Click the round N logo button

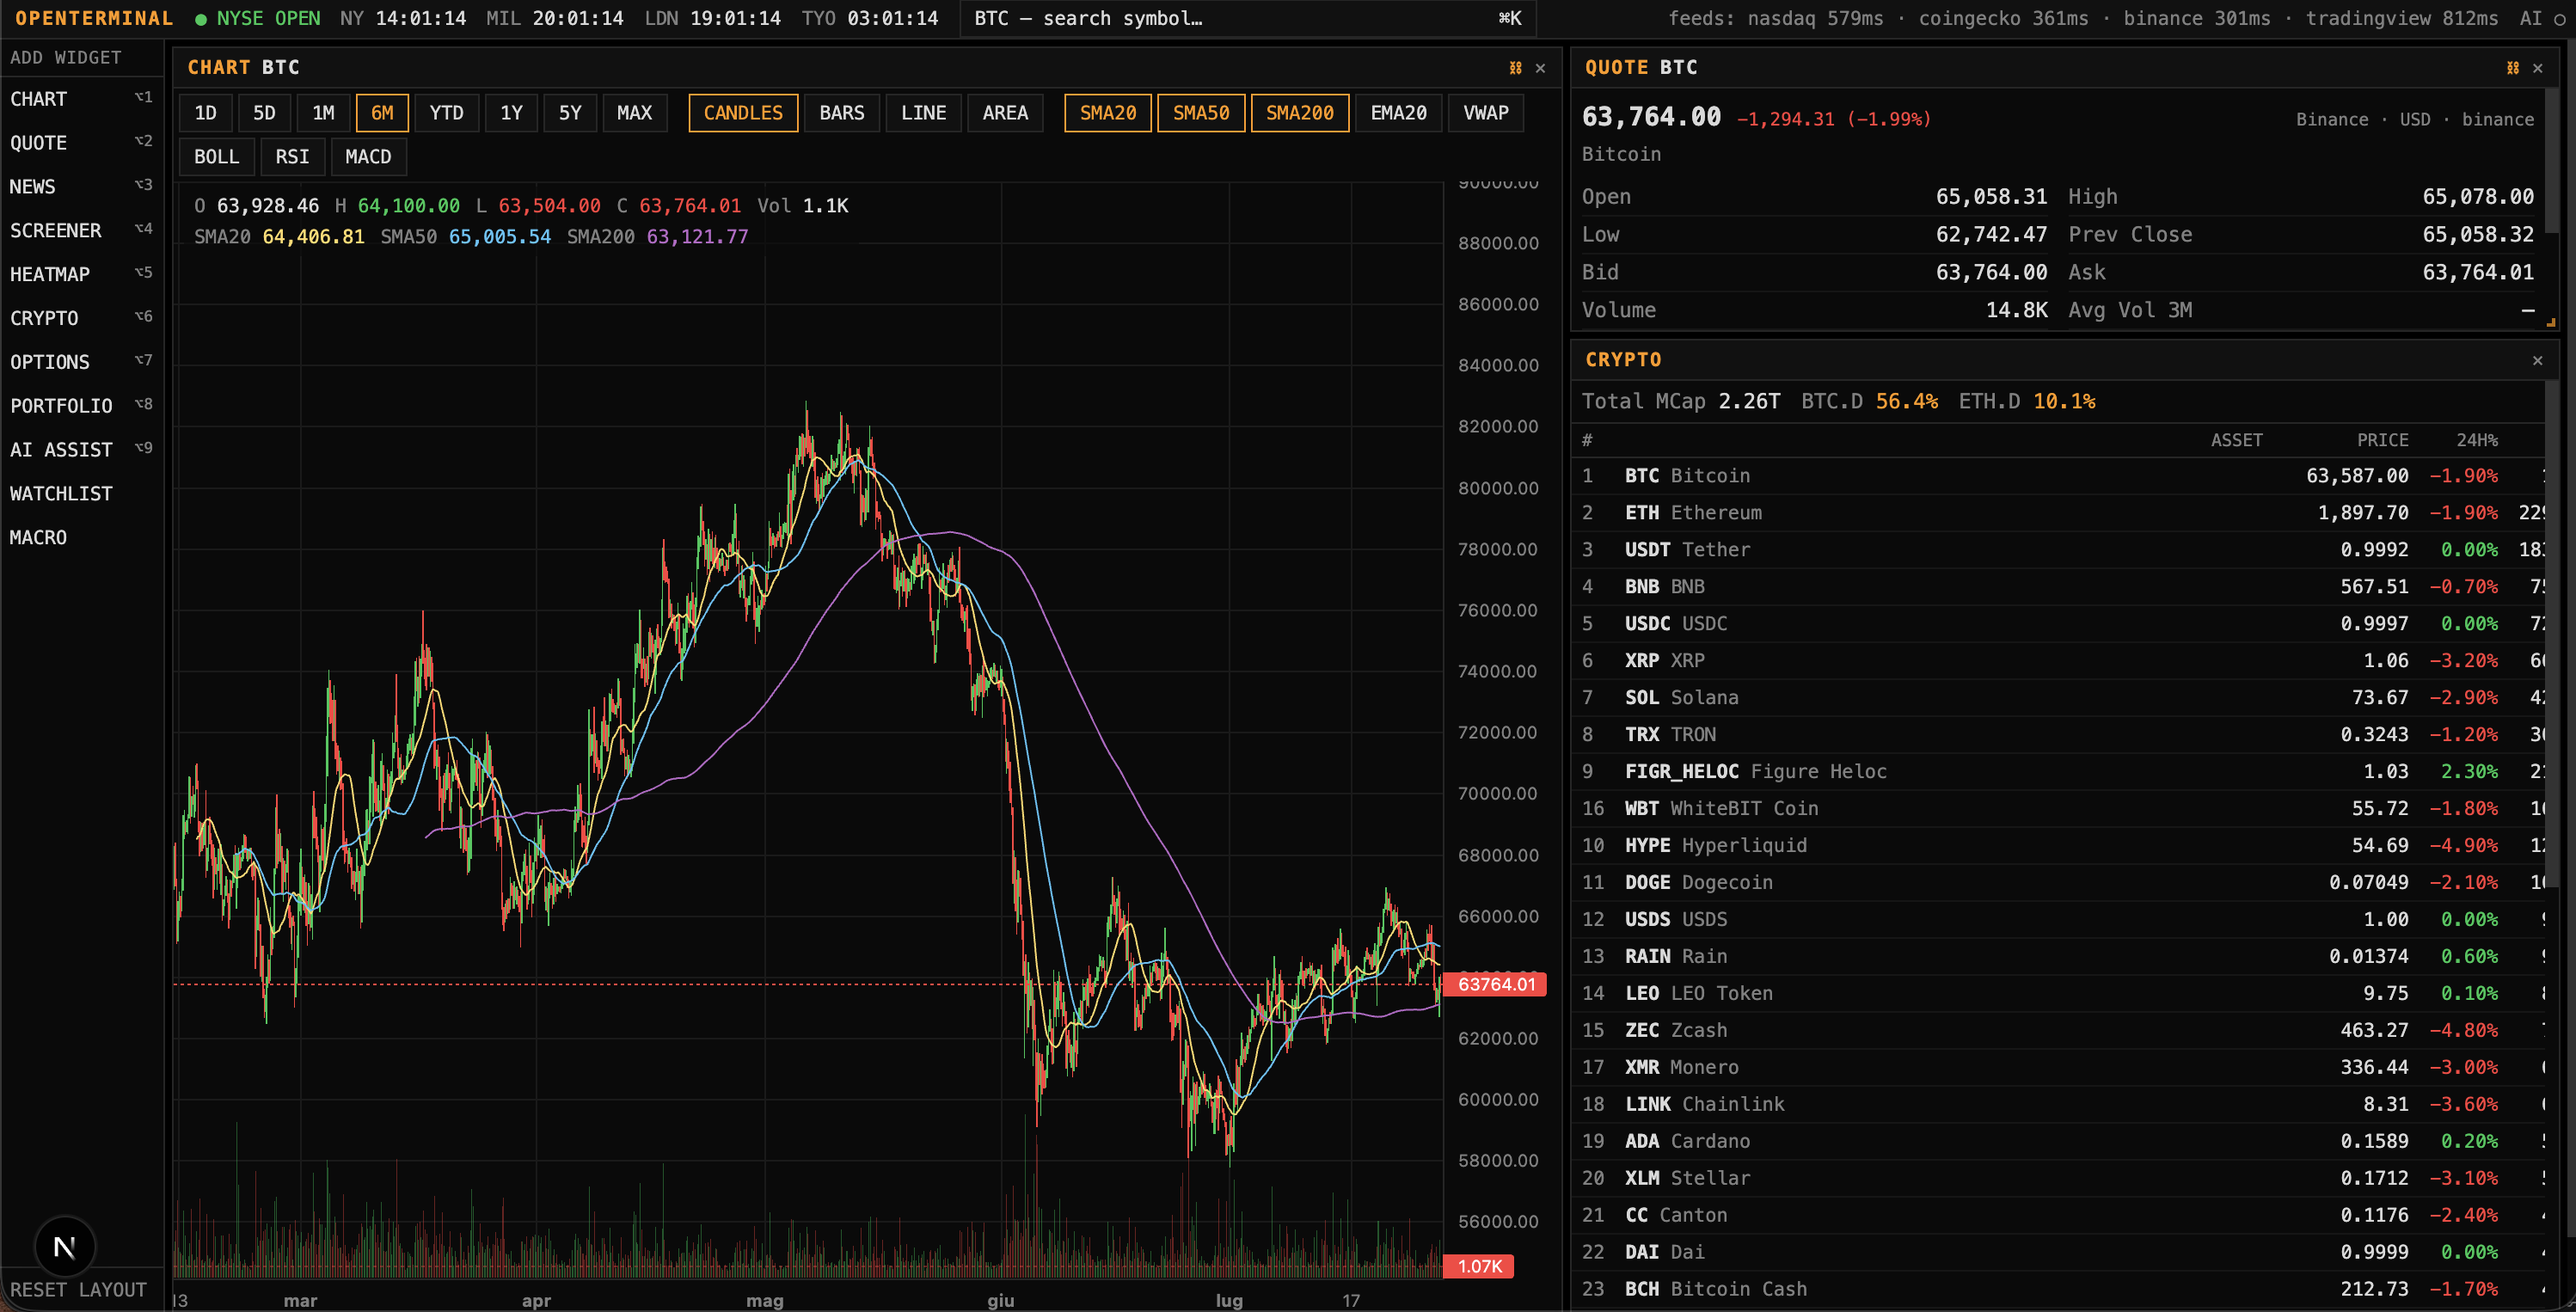pos(65,1246)
